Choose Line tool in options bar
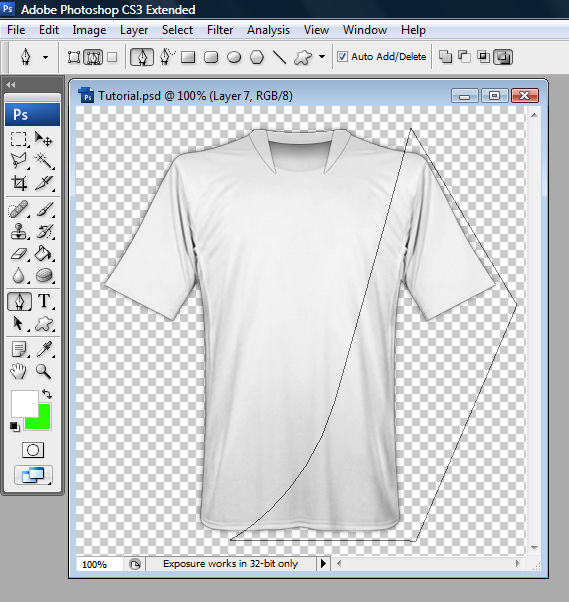The height and width of the screenshot is (602, 569). [280, 58]
